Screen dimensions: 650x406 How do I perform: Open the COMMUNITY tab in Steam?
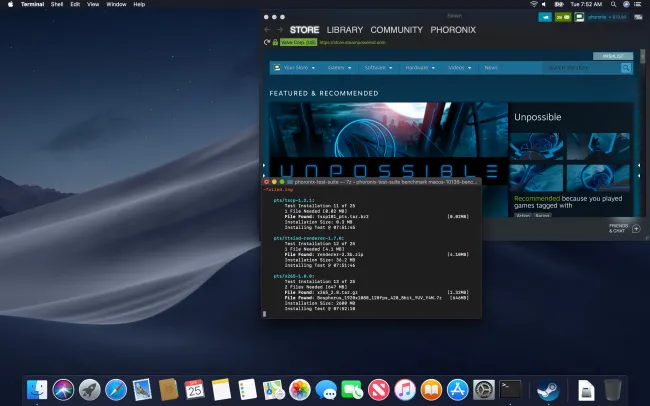tap(397, 30)
